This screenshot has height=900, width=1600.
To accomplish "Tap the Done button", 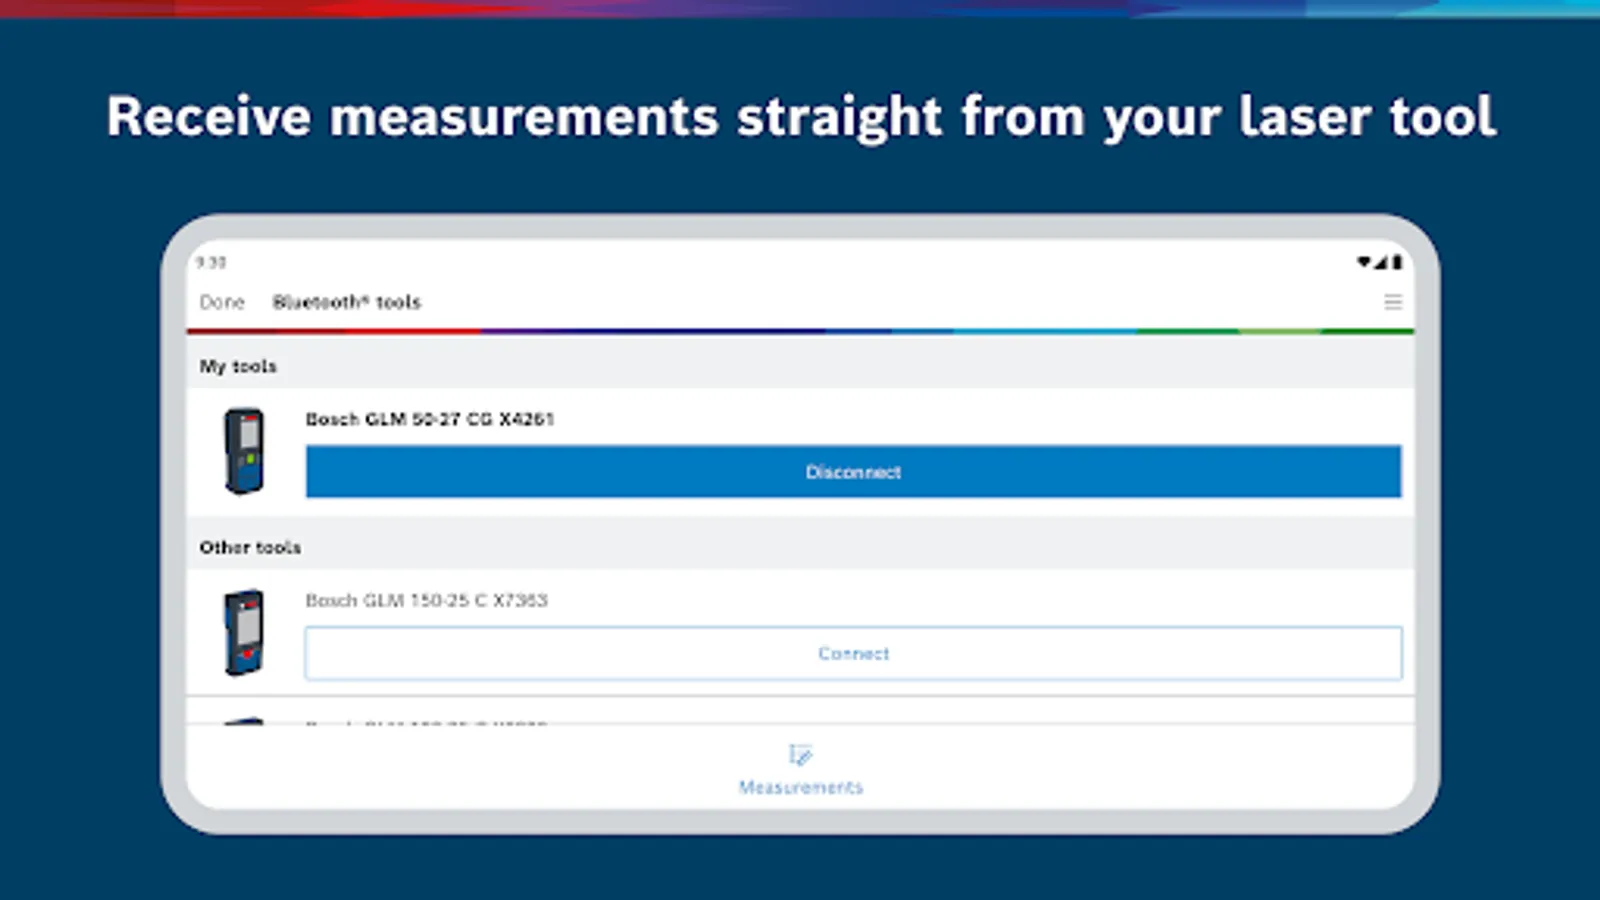I will point(222,302).
